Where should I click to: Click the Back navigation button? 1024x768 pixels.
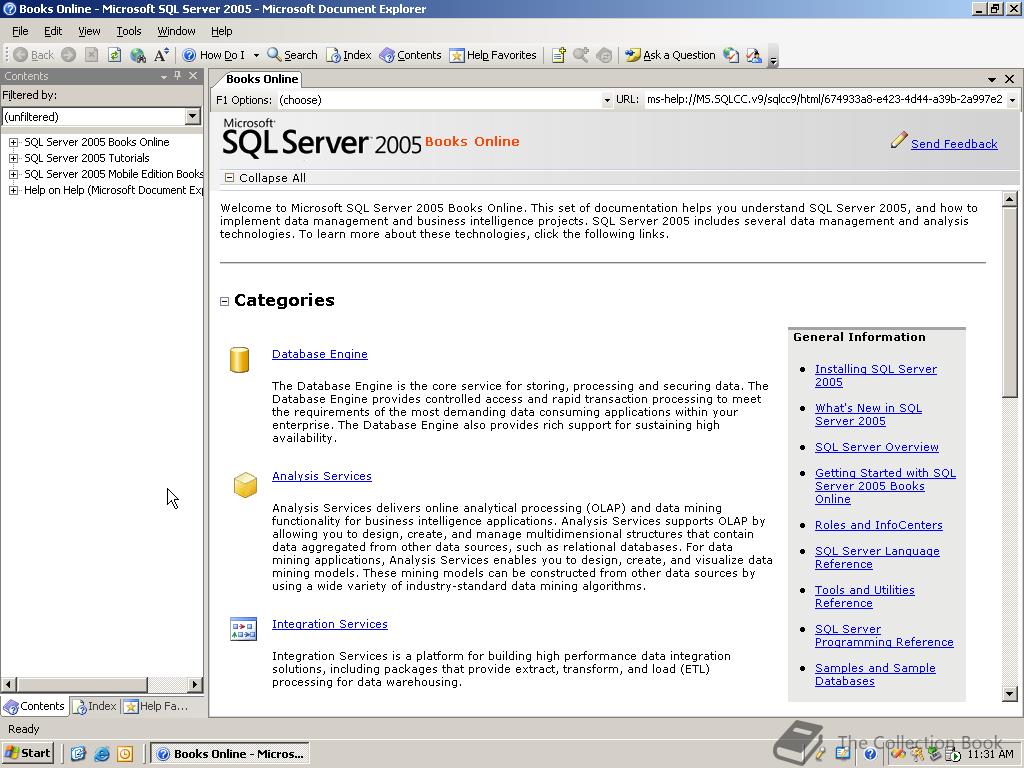(x=33, y=56)
